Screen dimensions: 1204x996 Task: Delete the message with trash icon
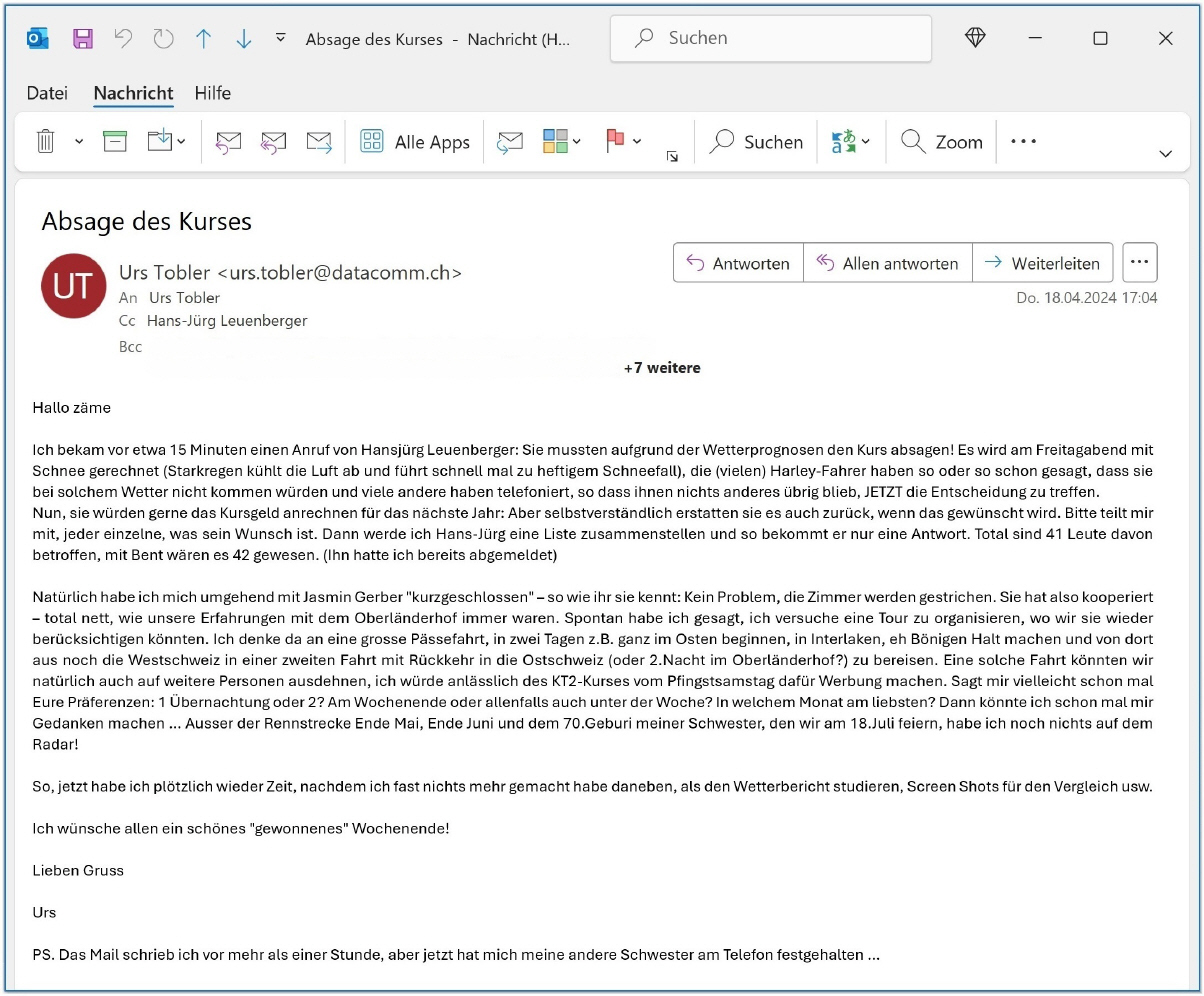(x=45, y=142)
